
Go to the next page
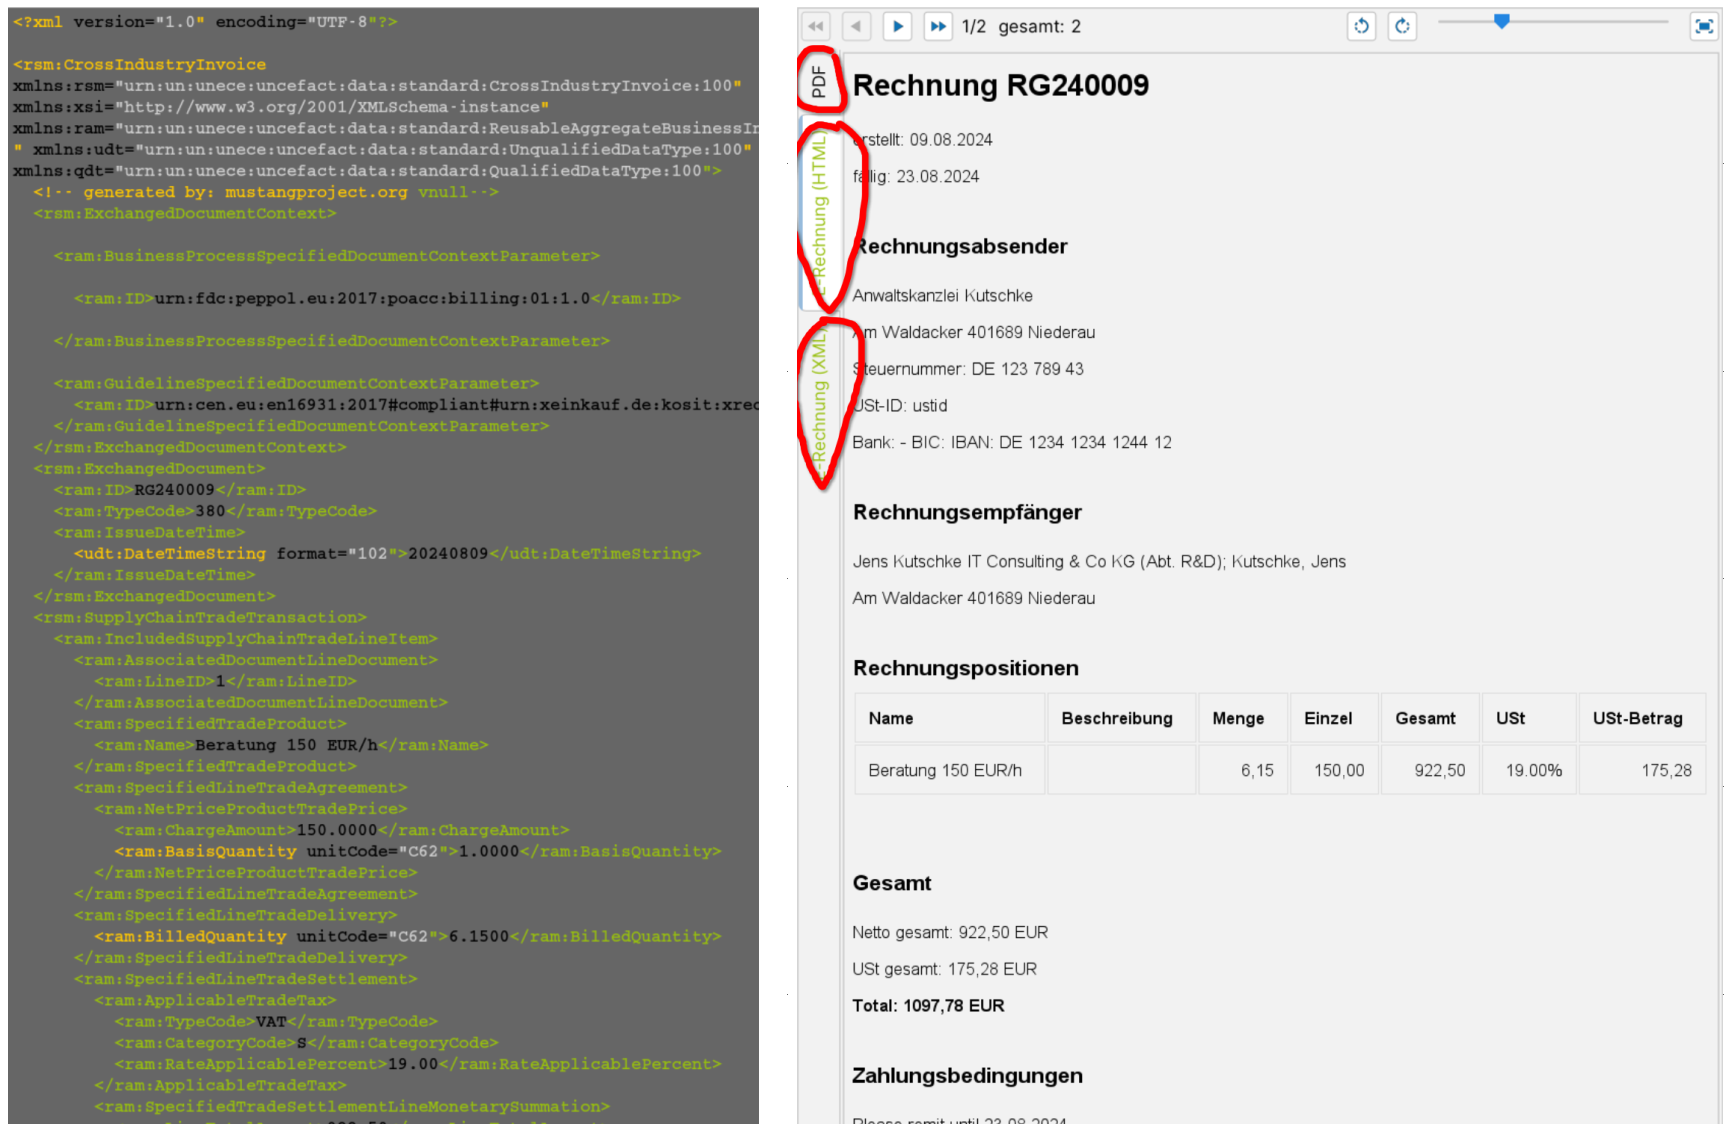coord(897,27)
